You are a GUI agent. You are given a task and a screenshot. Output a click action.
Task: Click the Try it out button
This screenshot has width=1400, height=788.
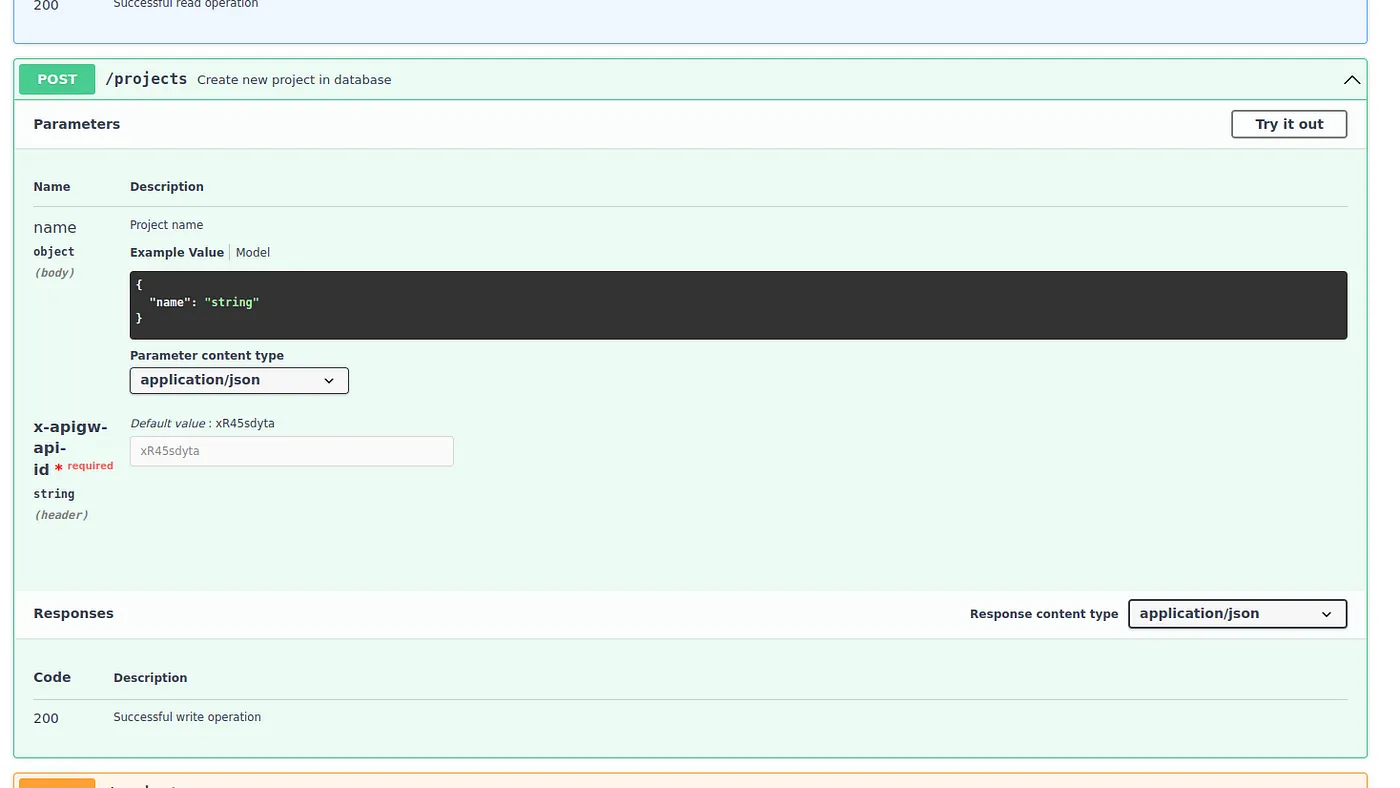coord(1289,124)
